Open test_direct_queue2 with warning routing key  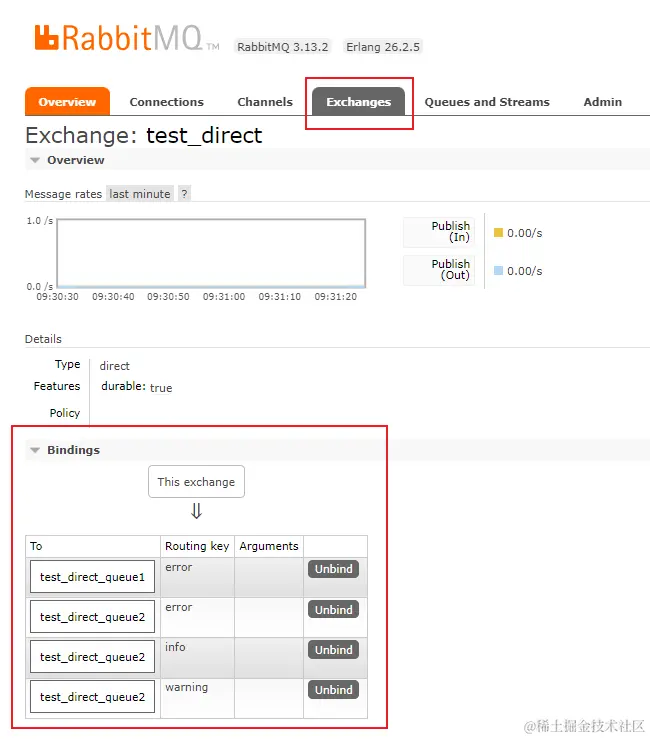[92, 697]
